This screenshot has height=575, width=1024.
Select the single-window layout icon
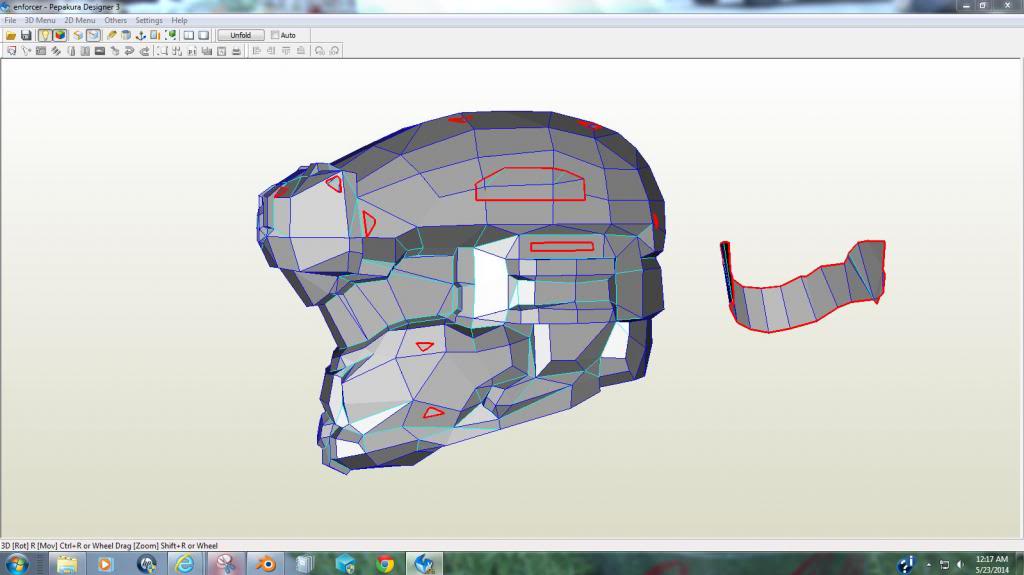tap(203, 35)
